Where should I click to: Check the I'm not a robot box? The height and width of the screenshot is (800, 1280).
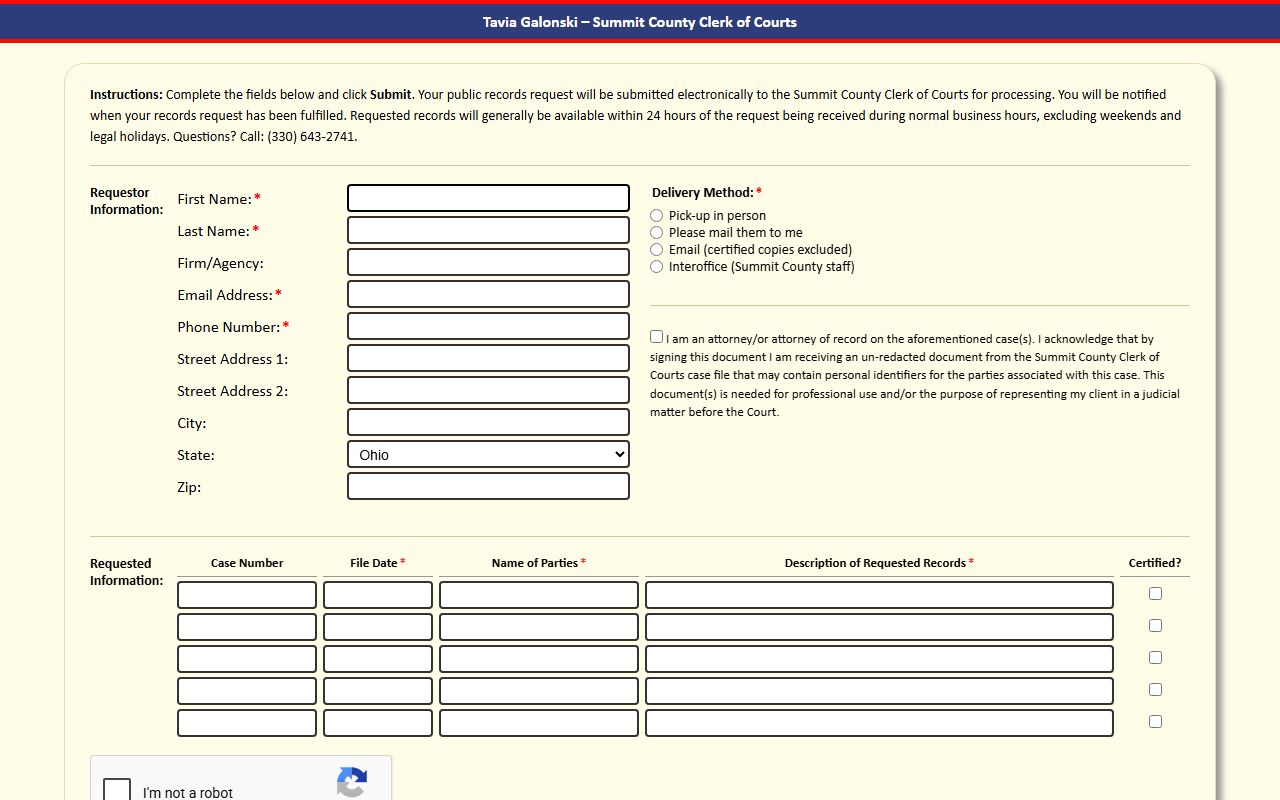click(117, 790)
